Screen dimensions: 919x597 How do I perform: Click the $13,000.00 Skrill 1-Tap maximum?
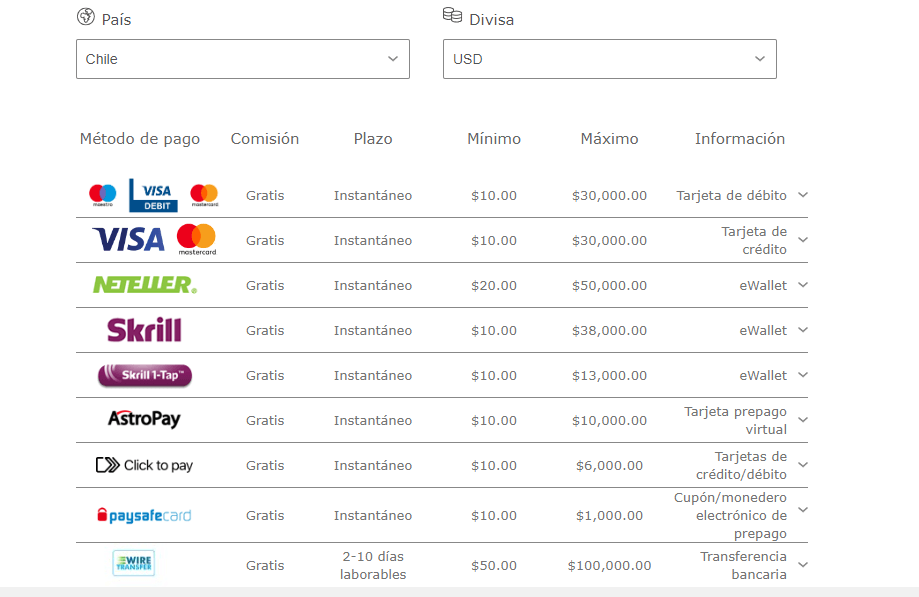point(610,376)
